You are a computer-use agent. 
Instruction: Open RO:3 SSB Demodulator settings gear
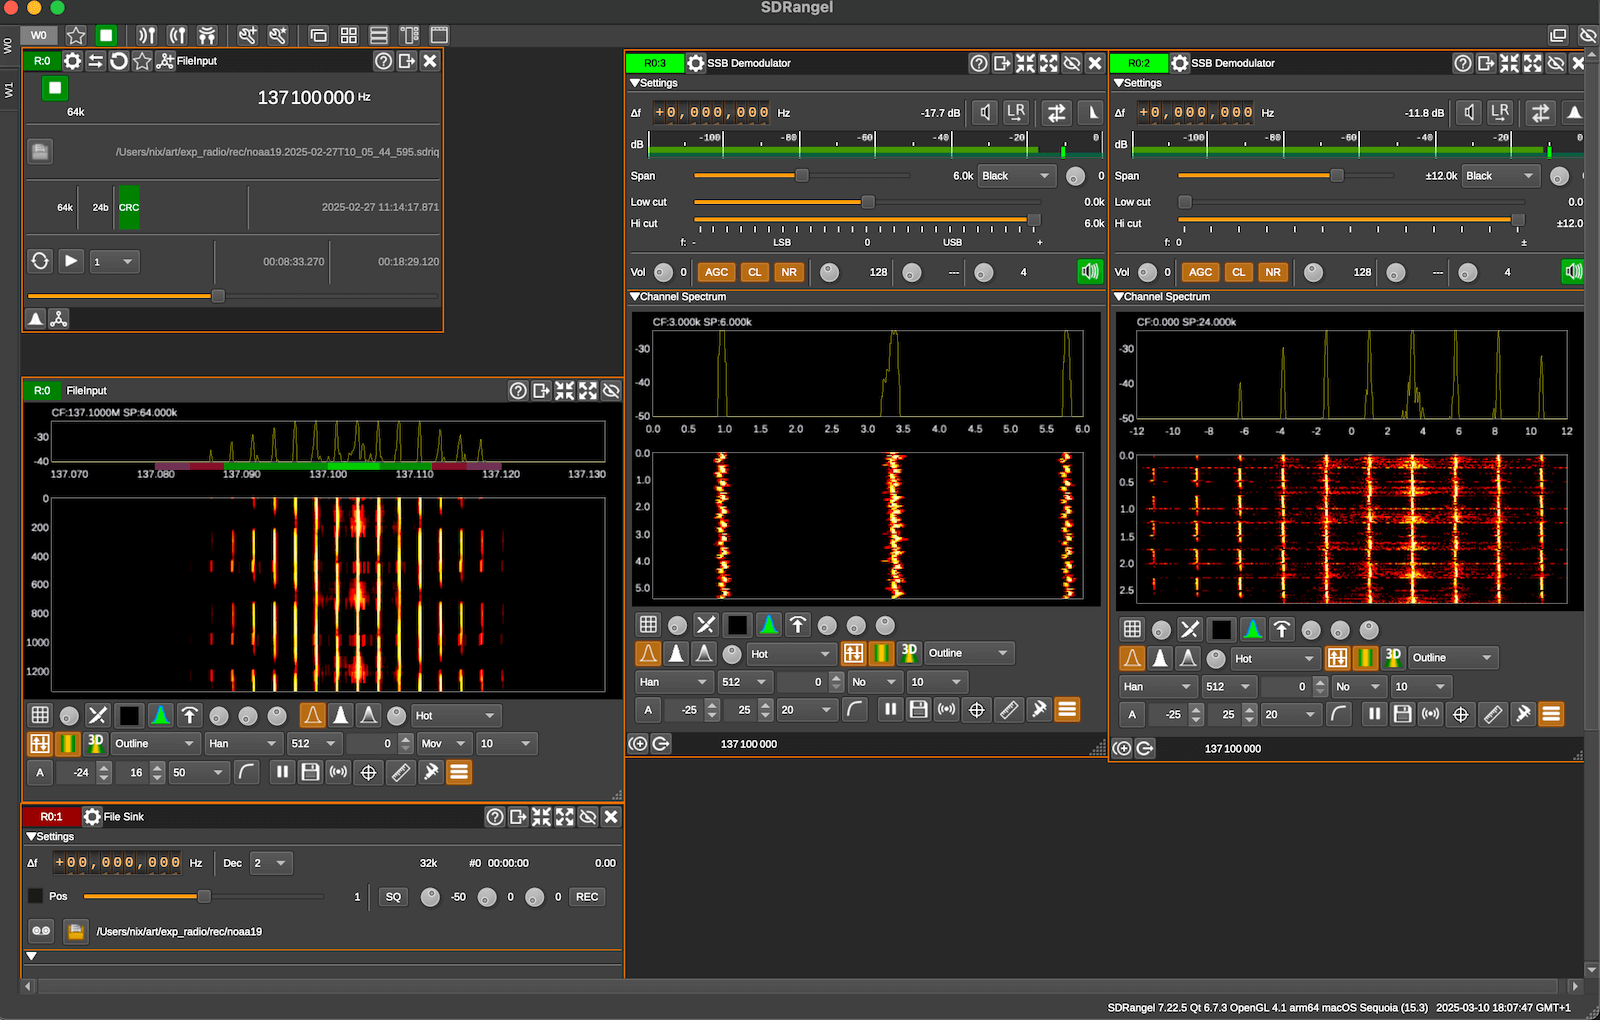pyautogui.click(x=696, y=63)
